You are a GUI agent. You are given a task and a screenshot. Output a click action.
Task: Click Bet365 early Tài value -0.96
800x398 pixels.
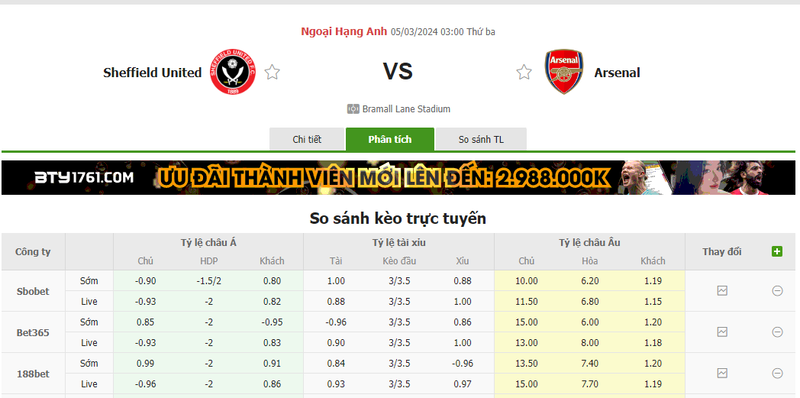coord(336,322)
